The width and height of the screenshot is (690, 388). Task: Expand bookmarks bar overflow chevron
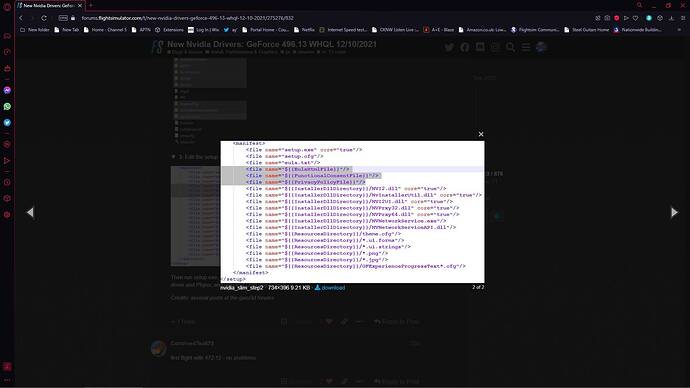[x=679, y=30]
